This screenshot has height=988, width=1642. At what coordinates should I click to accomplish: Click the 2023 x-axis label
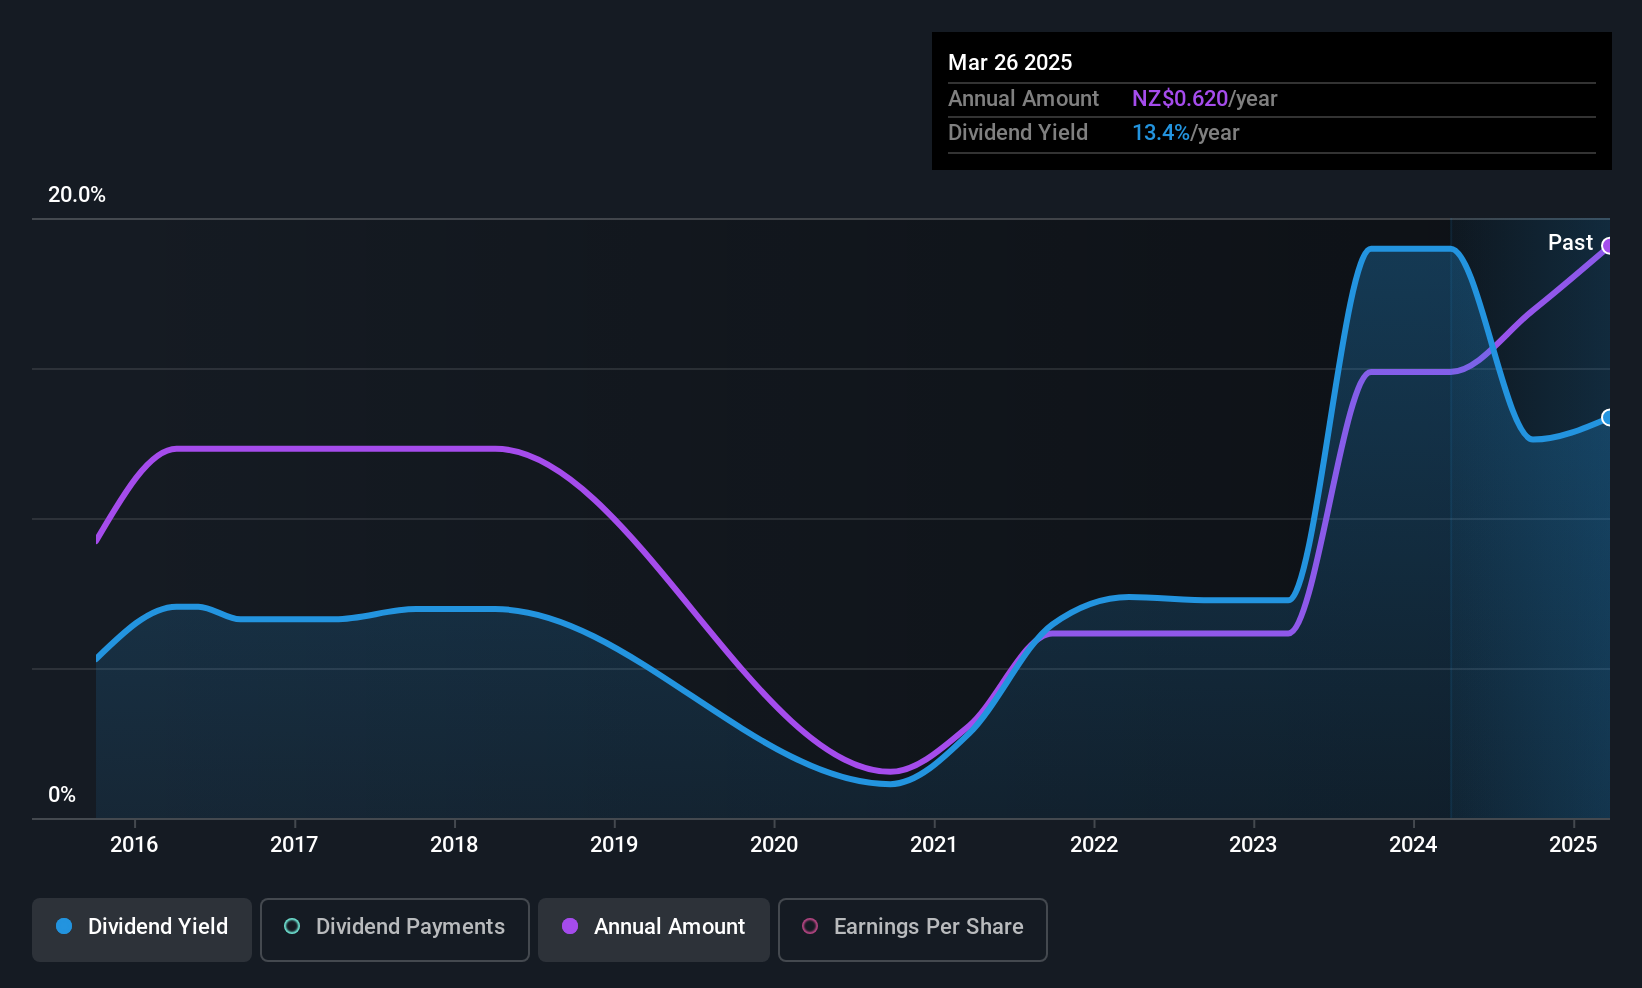coord(1253,845)
